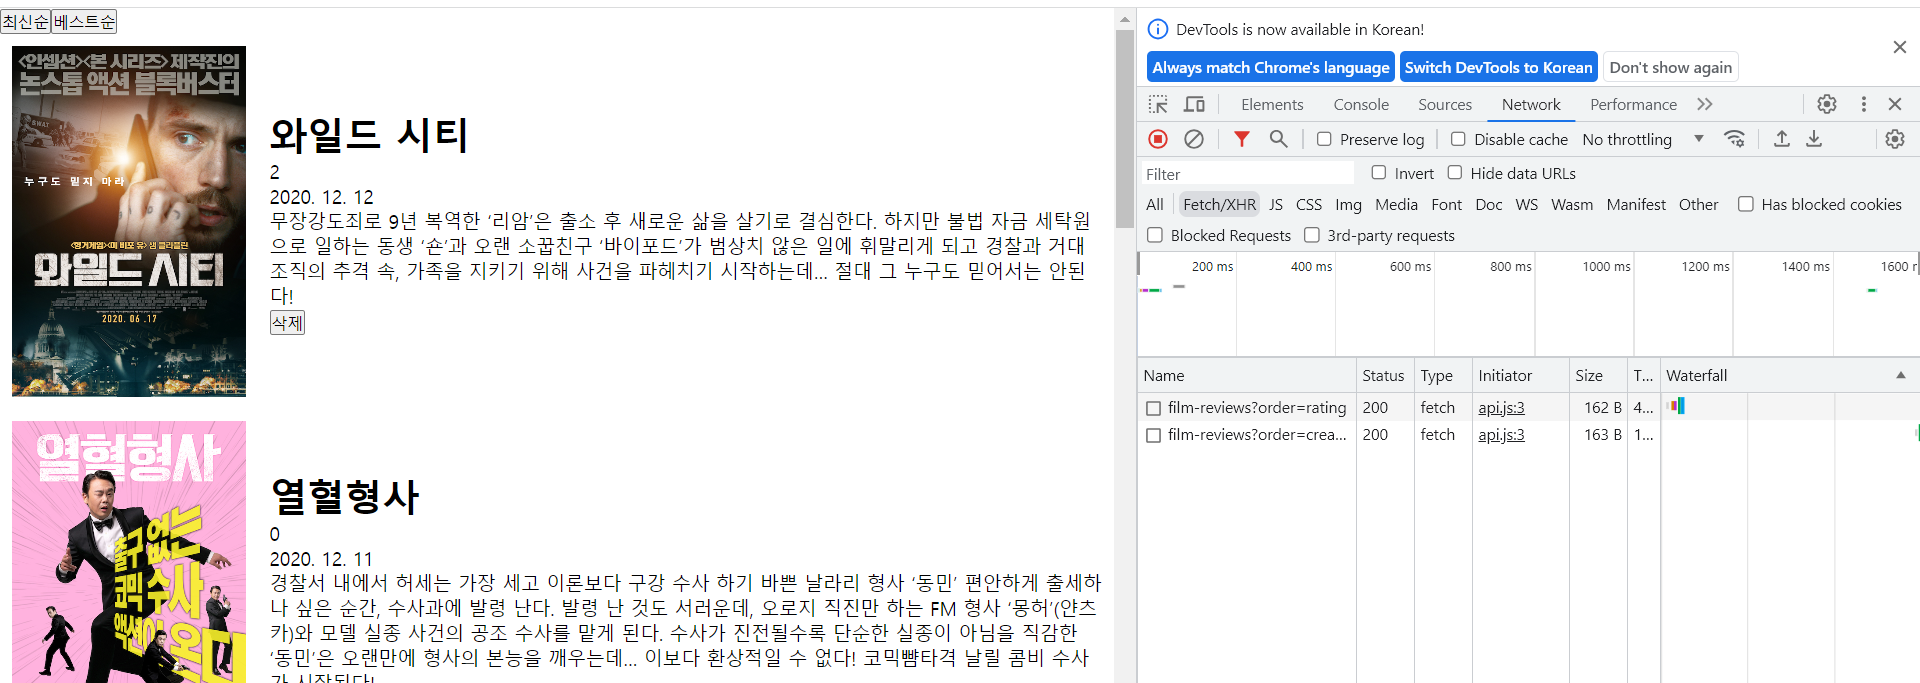Switch to the Performance tab

point(1633,104)
